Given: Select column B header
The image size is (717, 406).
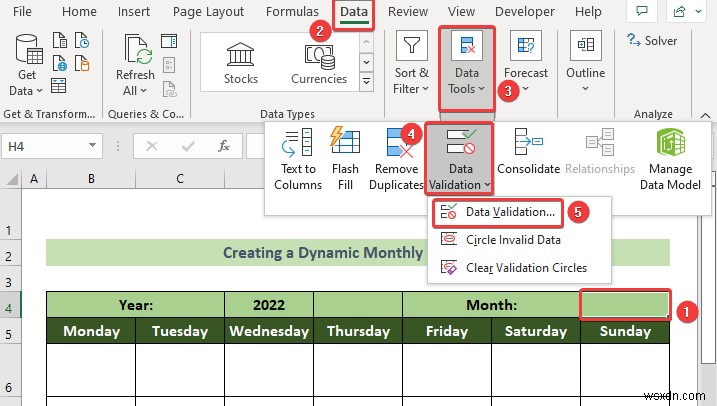Looking at the screenshot, I should 91,179.
